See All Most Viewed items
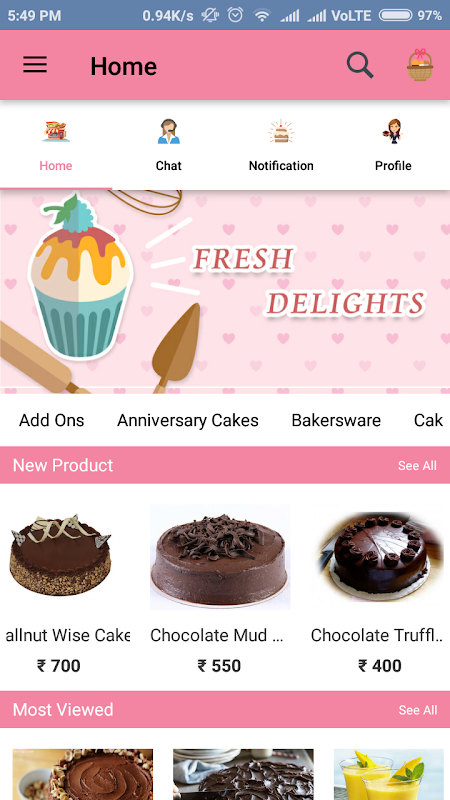This screenshot has width=450, height=800. pyautogui.click(x=417, y=710)
